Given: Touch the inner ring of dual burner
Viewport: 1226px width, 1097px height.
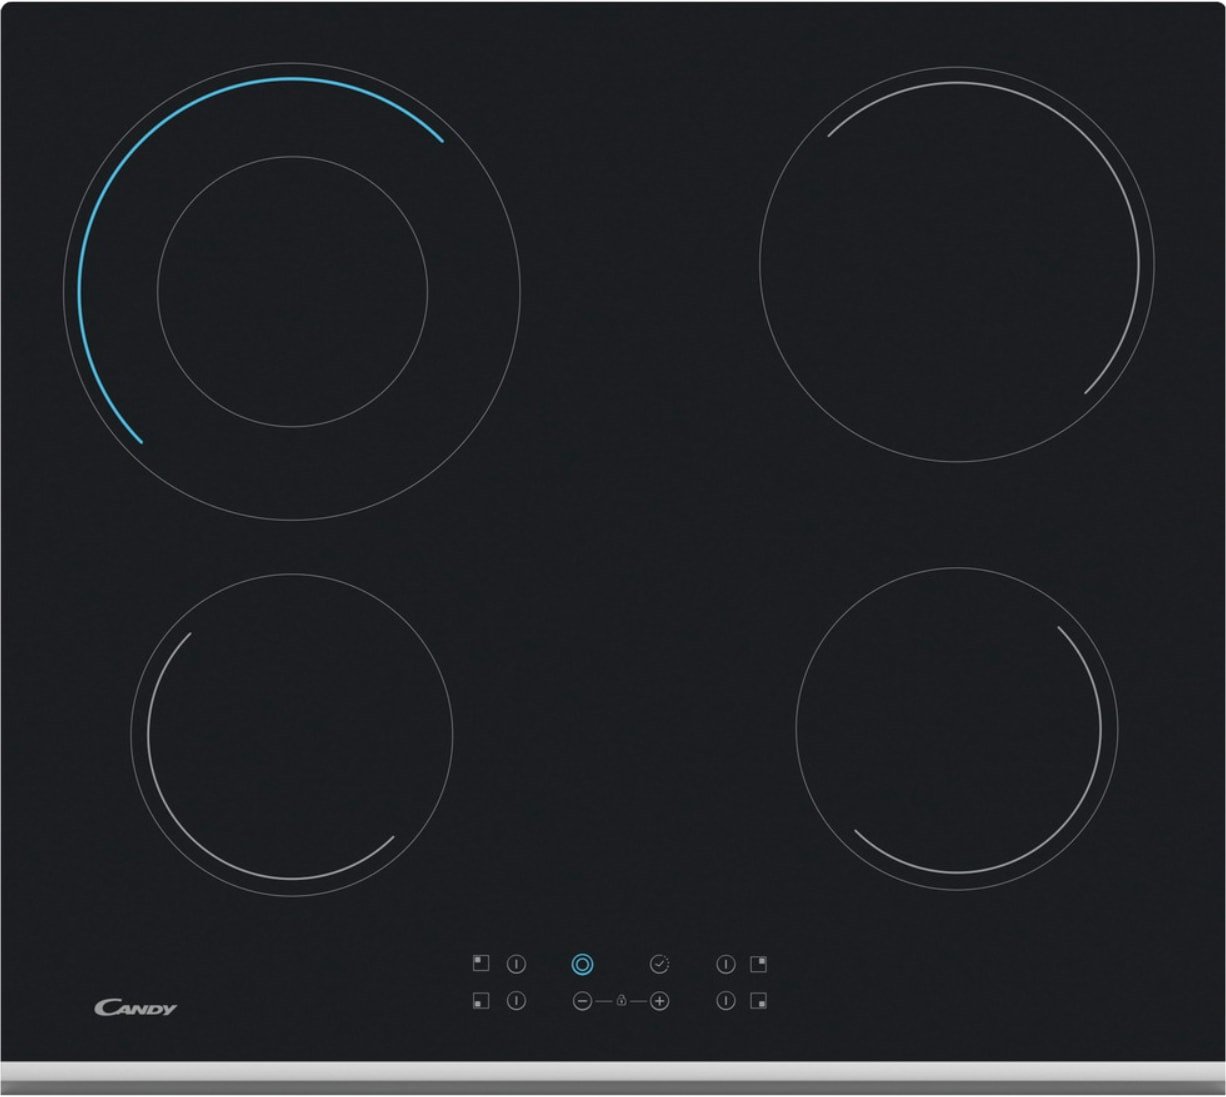Looking at the screenshot, I should coord(292,157).
